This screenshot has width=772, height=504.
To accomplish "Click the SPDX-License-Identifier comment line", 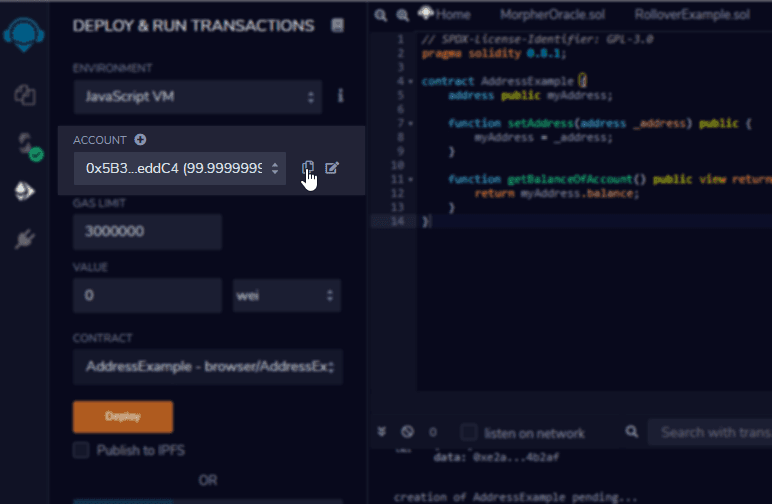I will click(537, 39).
